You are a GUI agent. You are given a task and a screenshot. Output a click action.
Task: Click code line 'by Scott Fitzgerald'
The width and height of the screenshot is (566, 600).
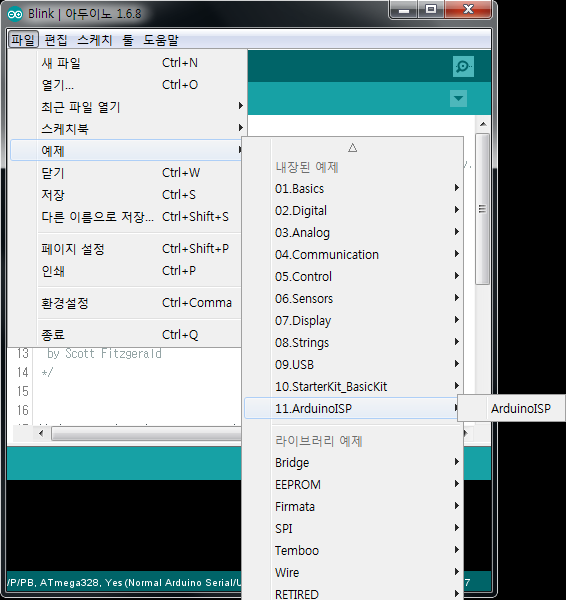104,353
